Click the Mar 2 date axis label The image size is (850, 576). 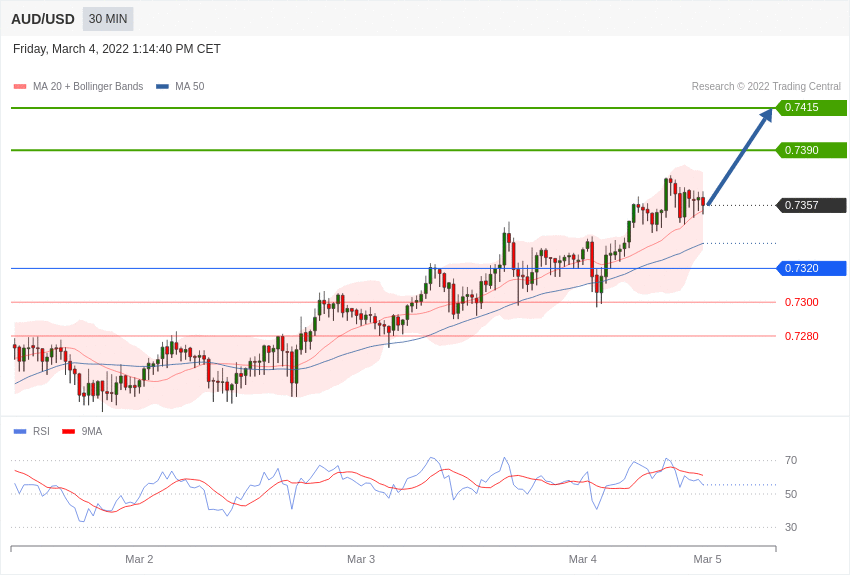[x=139, y=559]
